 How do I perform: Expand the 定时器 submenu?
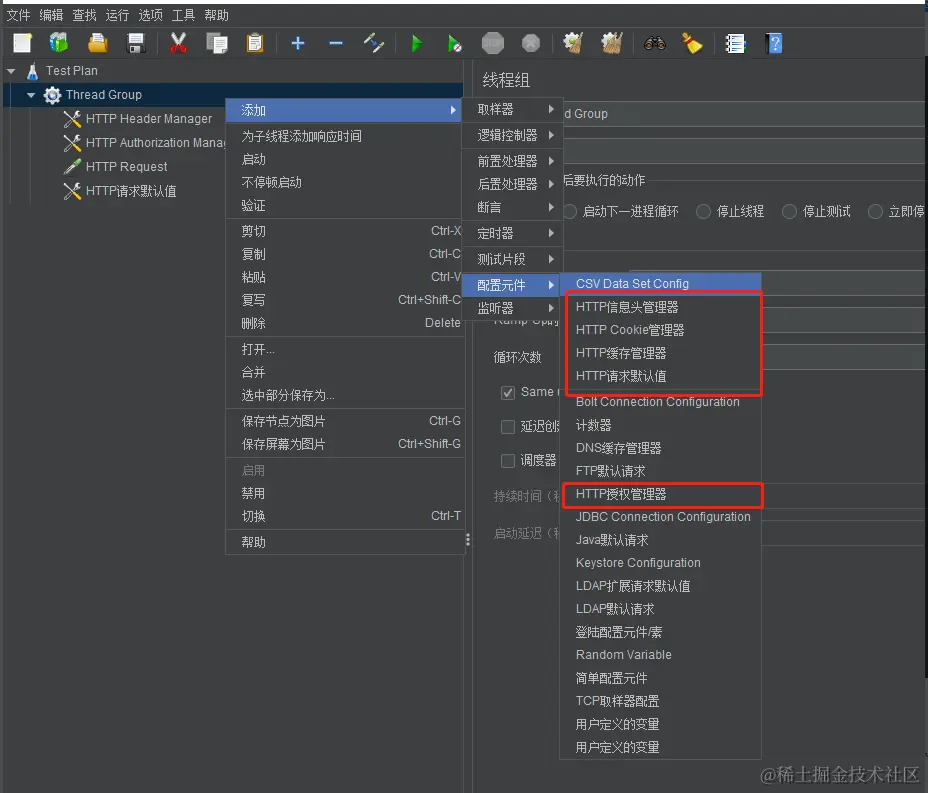click(x=513, y=233)
